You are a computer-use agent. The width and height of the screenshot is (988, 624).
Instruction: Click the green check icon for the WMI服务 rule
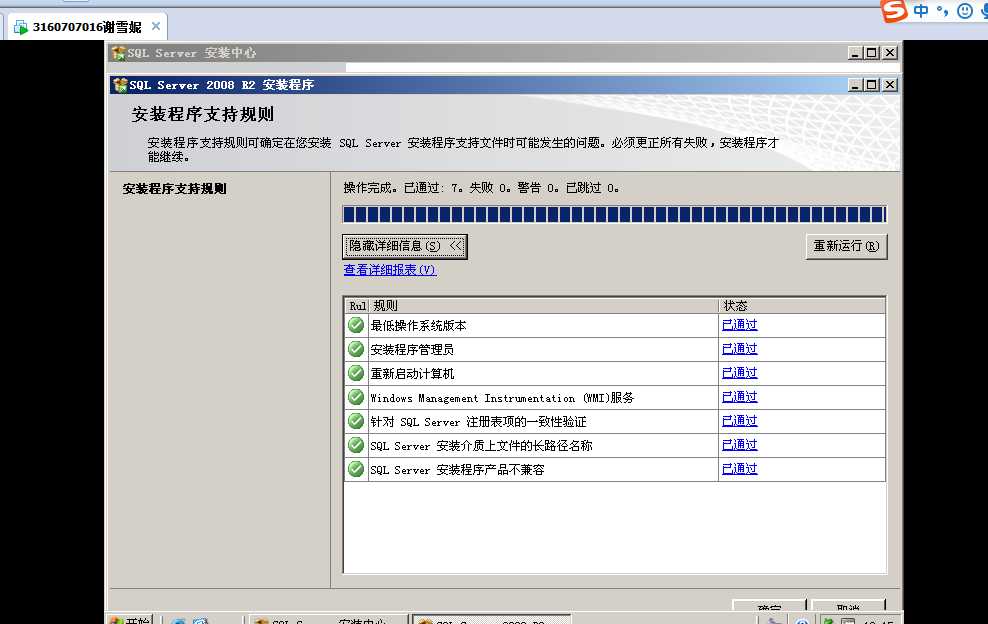coord(356,397)
